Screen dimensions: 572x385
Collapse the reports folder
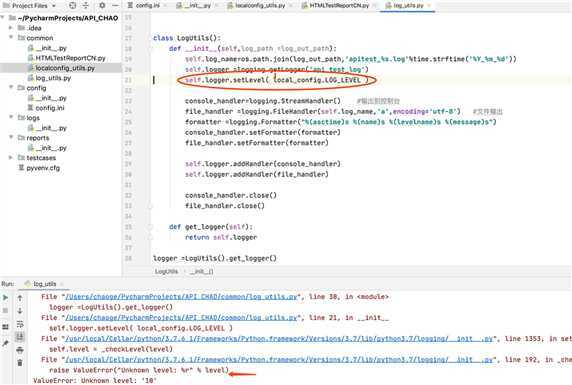click(11, 138)
